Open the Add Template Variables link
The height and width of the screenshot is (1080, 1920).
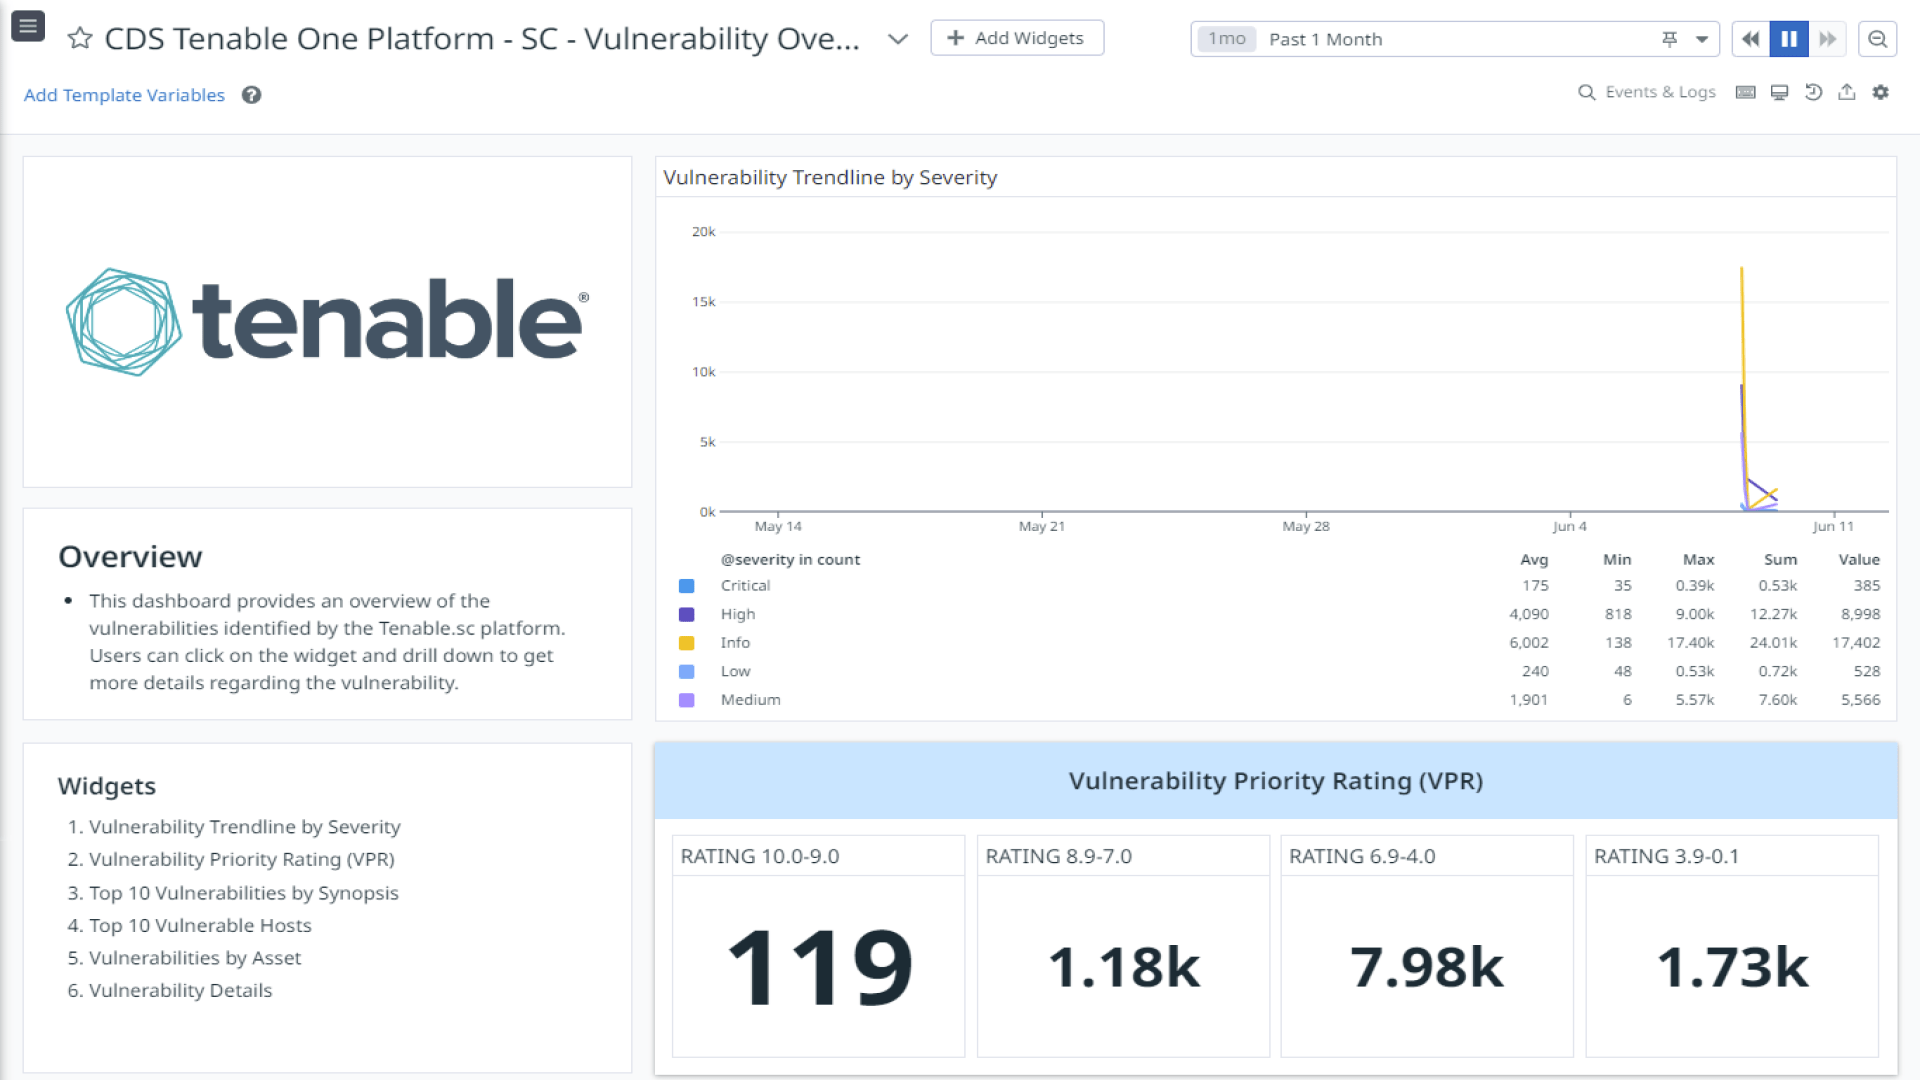point(124,95)
